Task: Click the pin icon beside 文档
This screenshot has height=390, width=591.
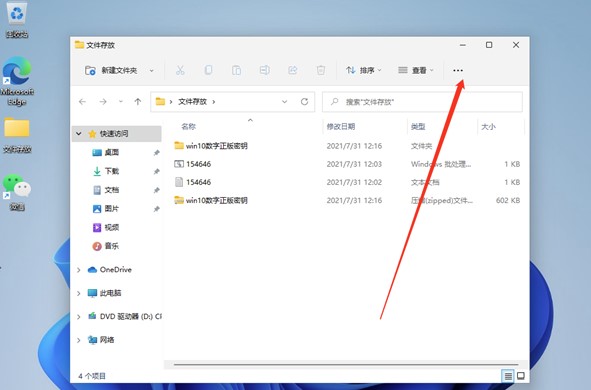Action: pyautogui.click(x=156, y=190)
